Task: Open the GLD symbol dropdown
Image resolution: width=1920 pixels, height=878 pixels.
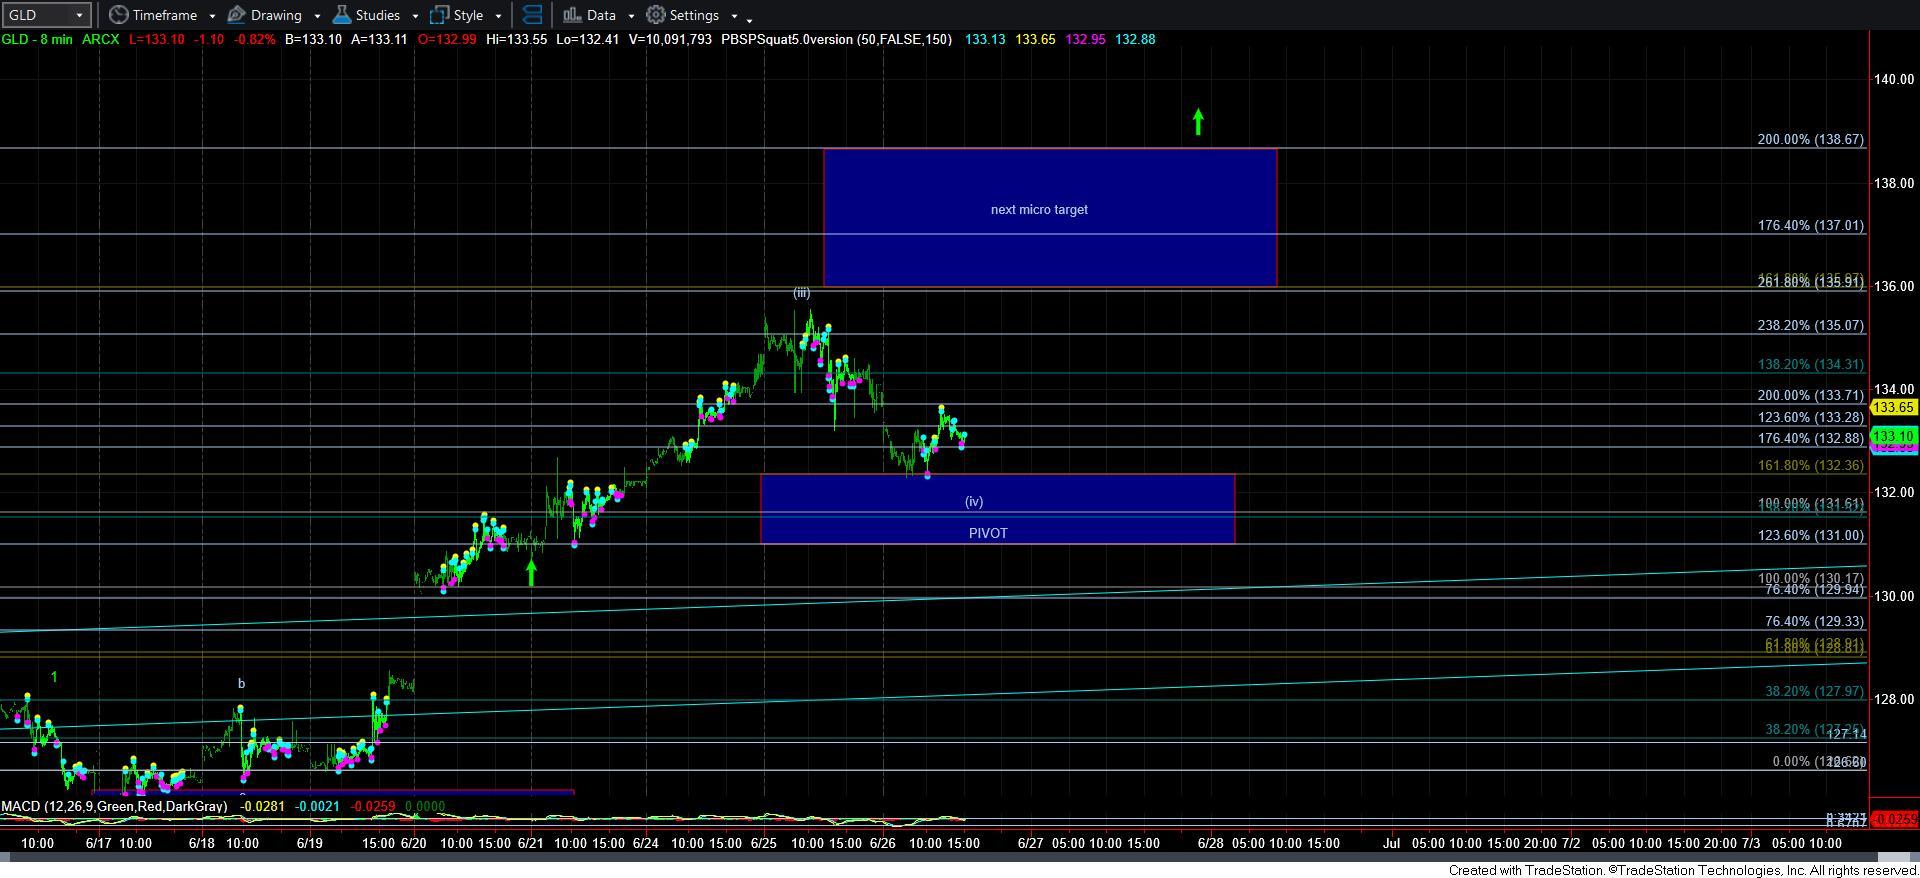Action: pyautogui.click(x=78, y=15)
